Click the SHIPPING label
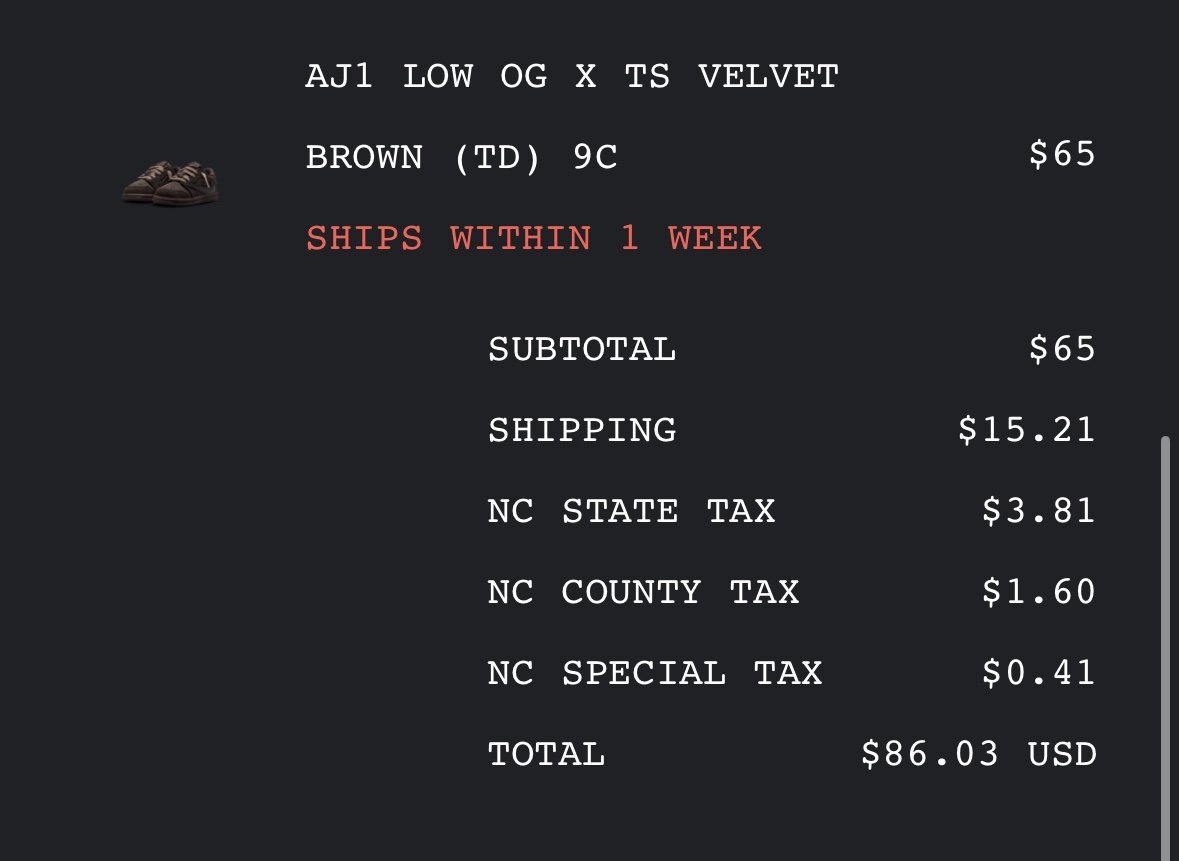The image size is (1179, 861). (582, 430)
